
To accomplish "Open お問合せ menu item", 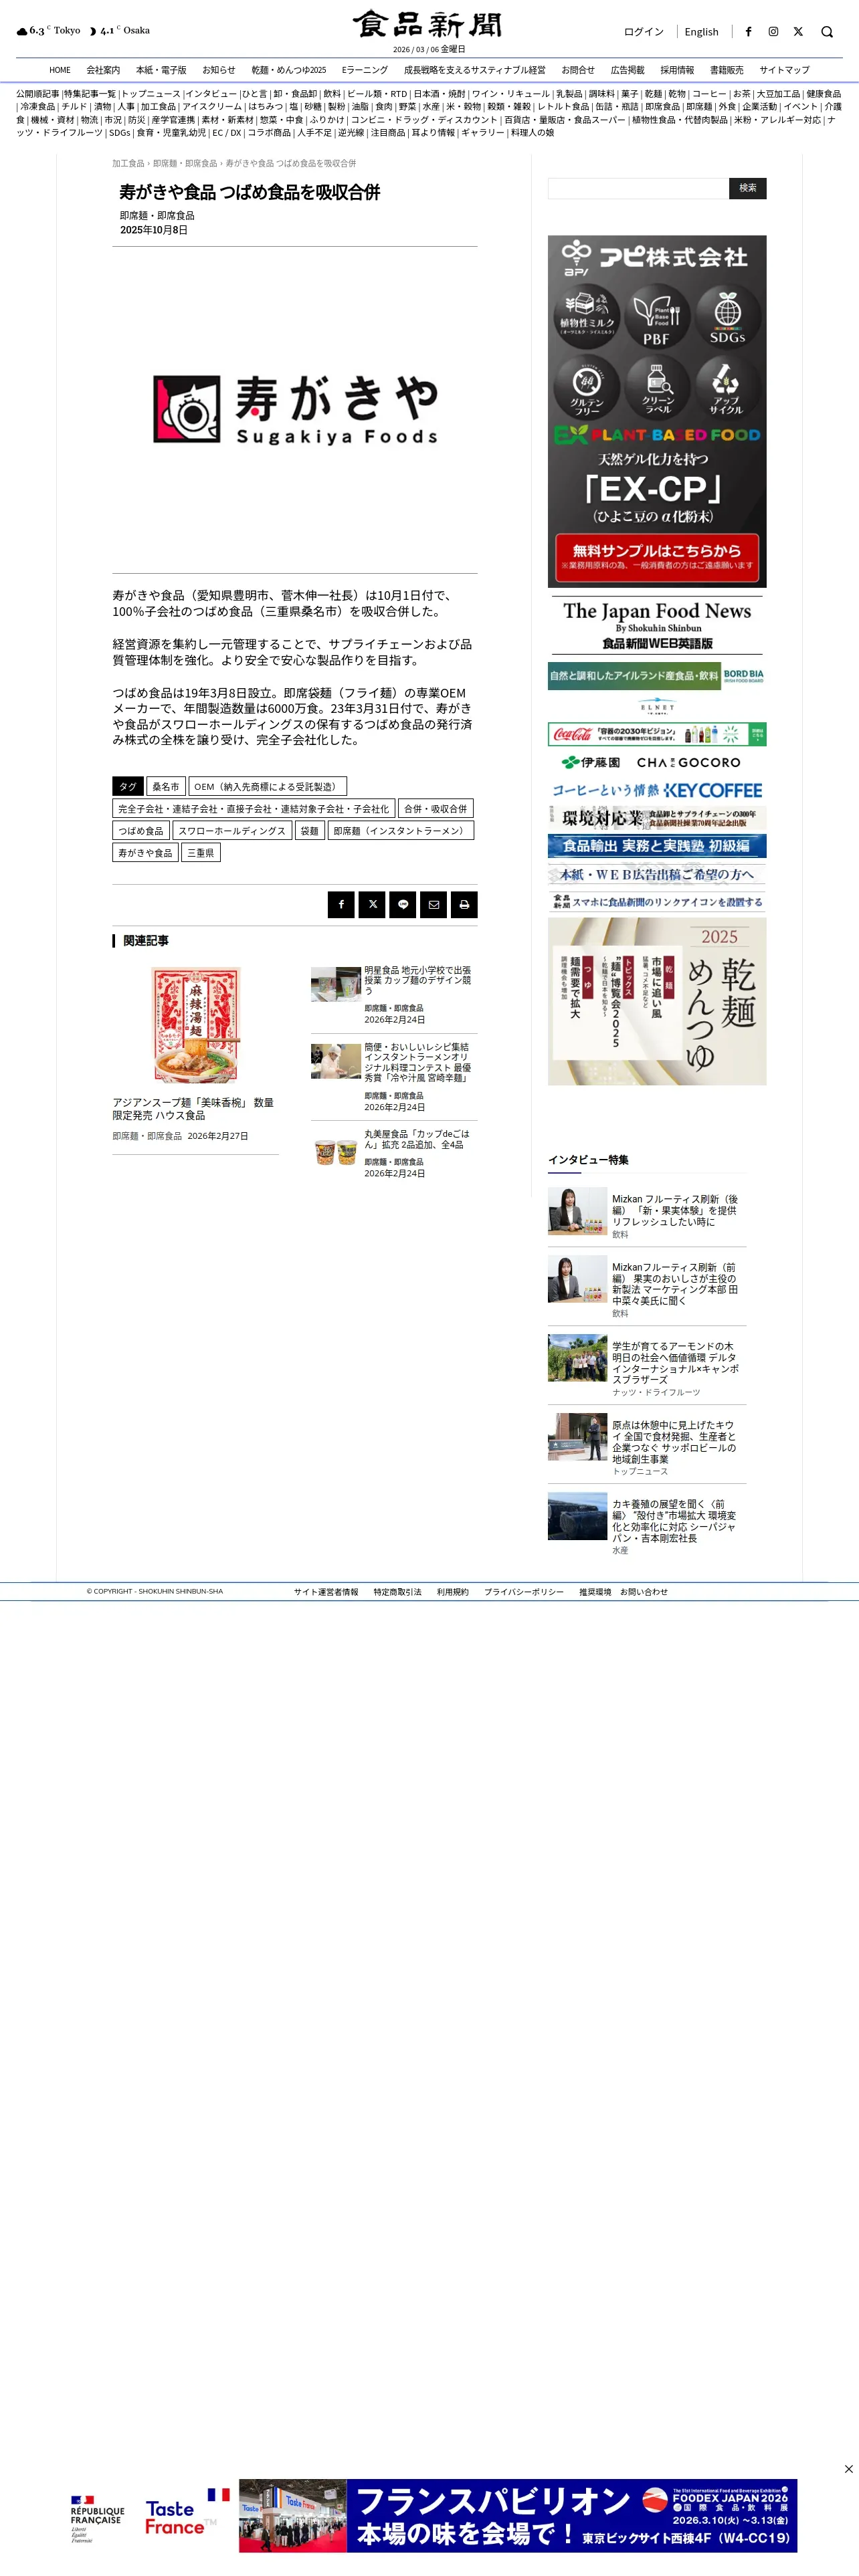I will click(578, 70).
